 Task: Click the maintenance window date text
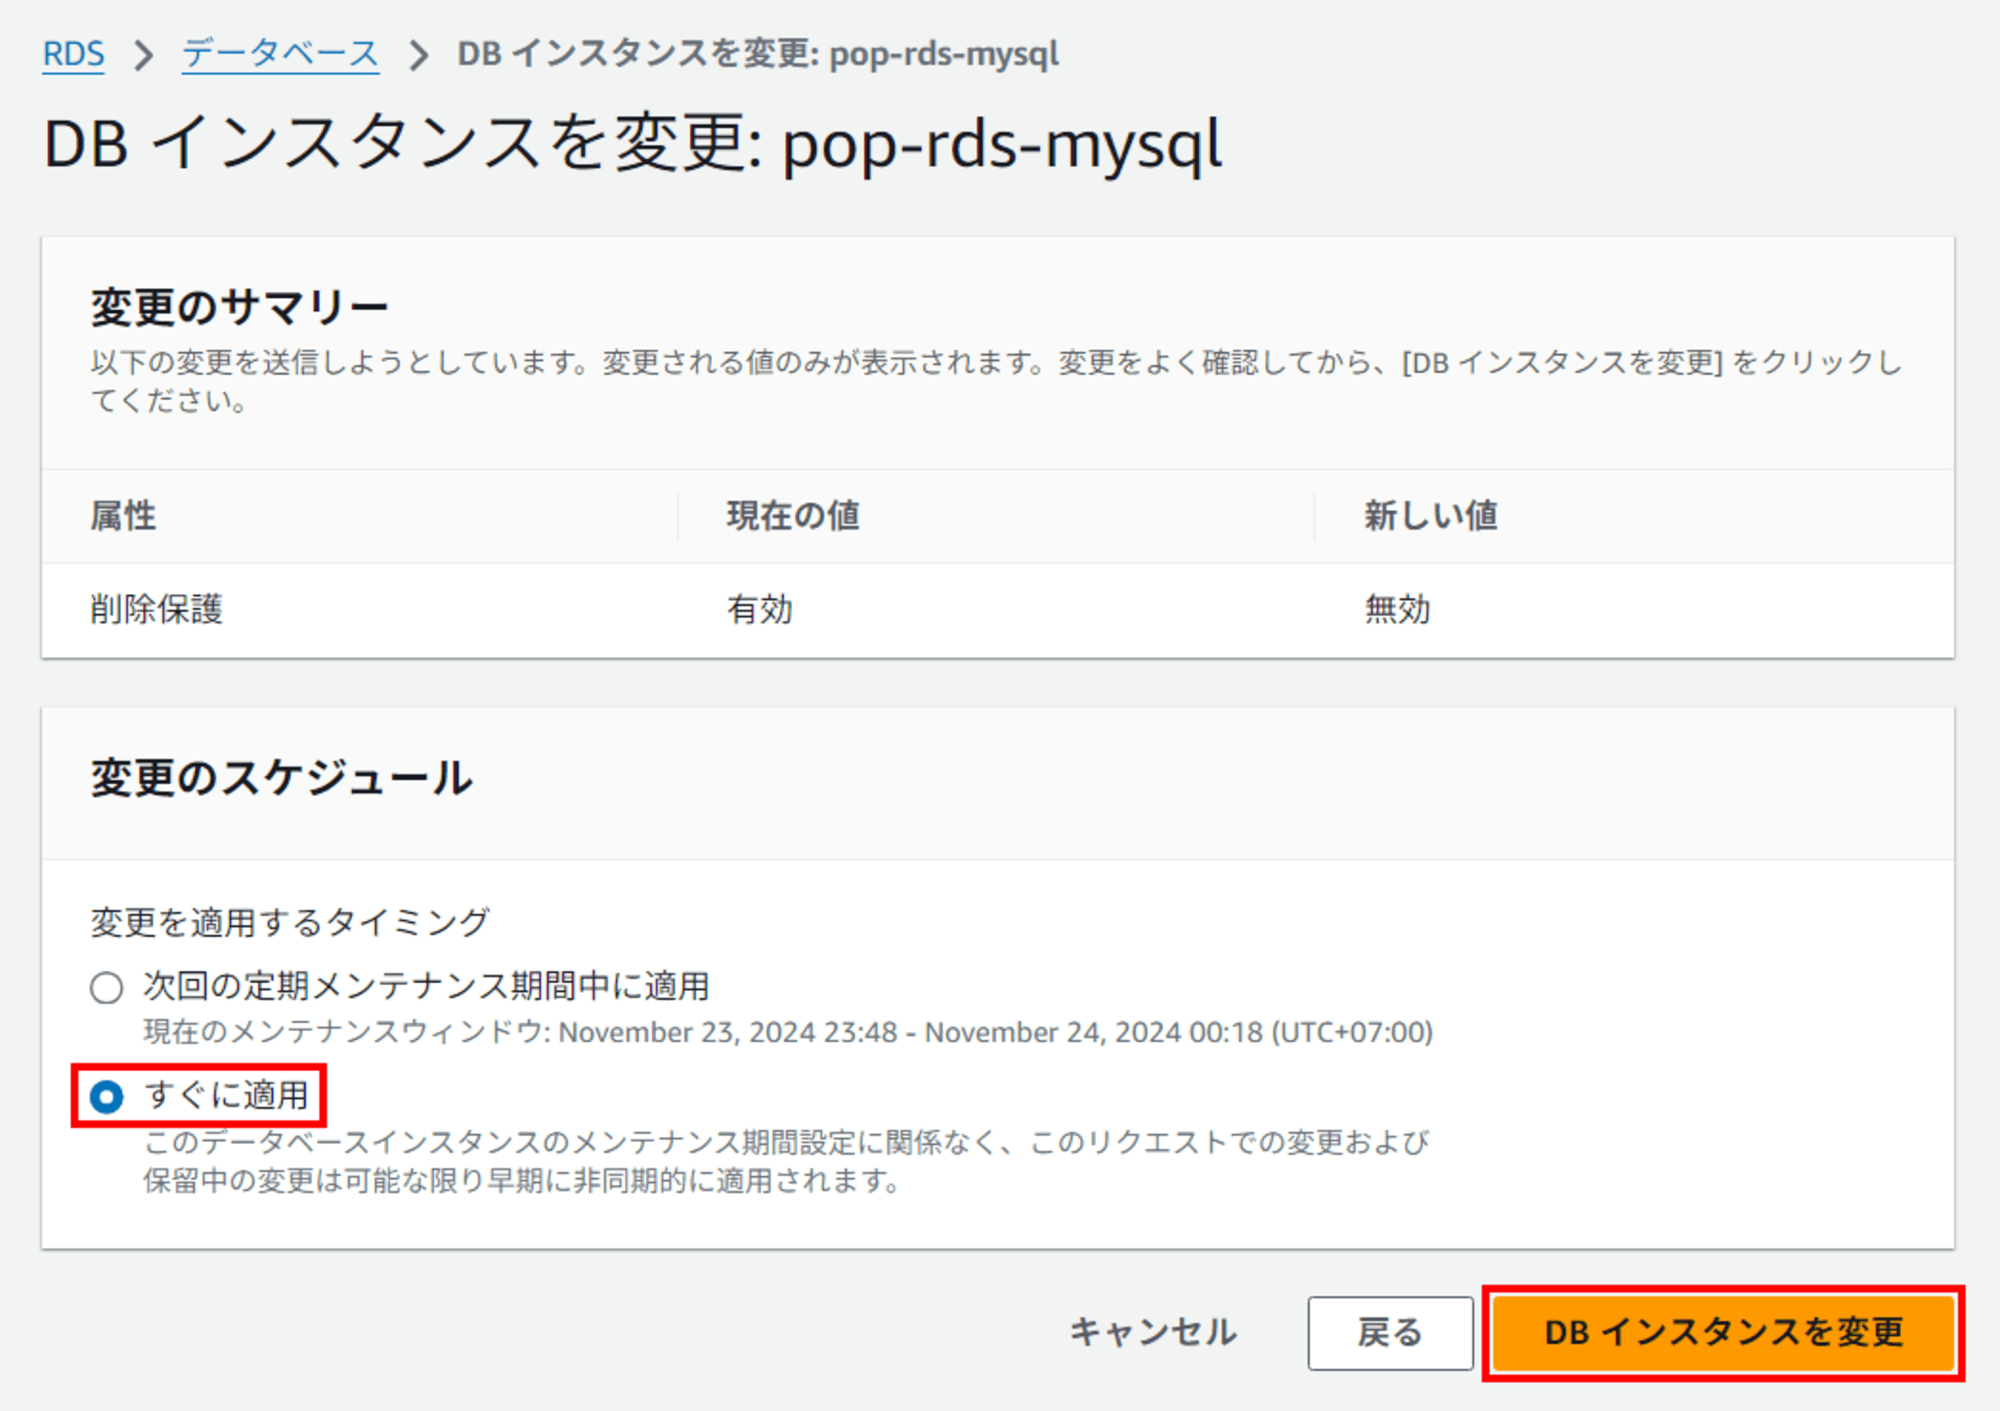[x=788, y=1032]
